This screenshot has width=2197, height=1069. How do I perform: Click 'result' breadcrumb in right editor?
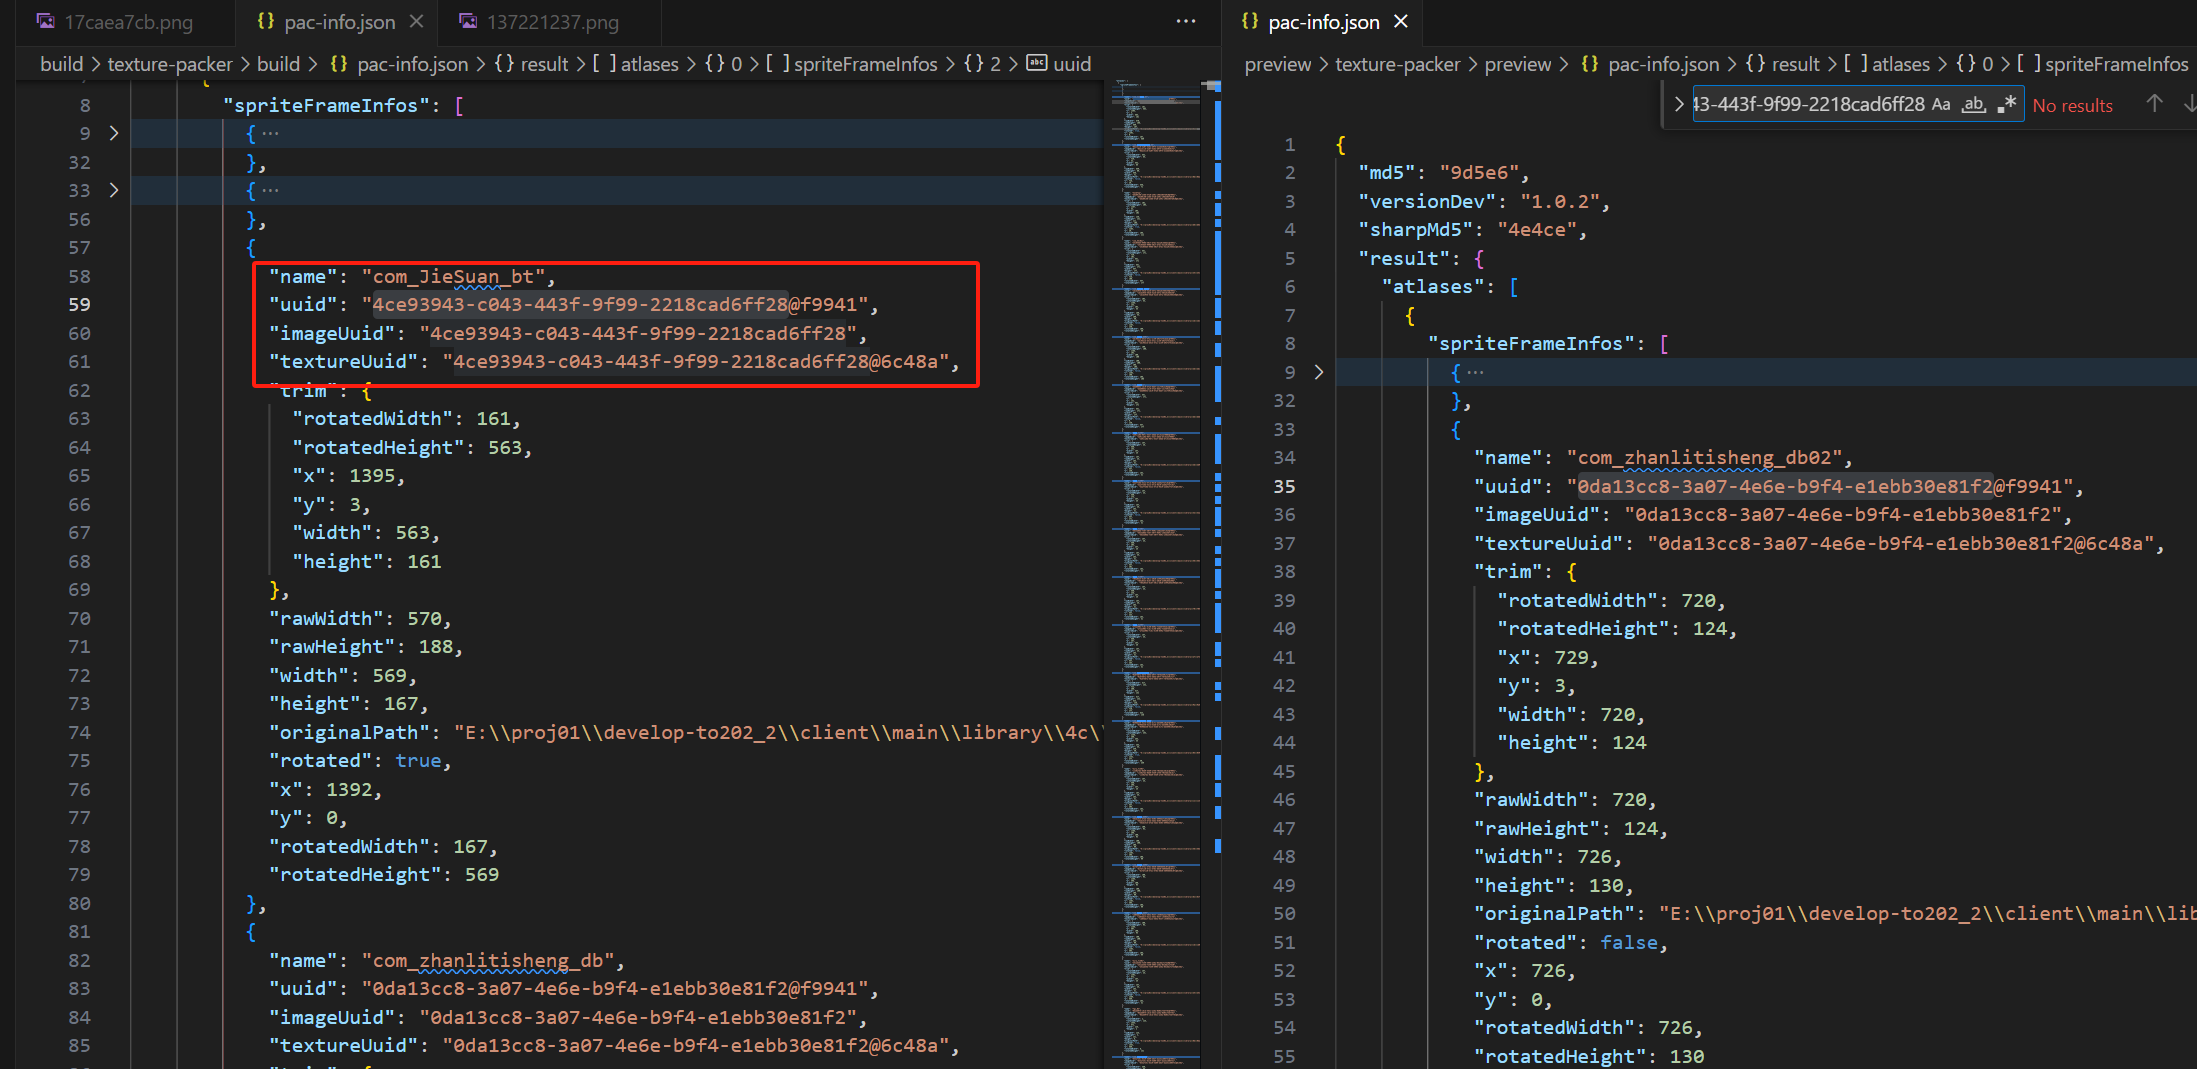pos(1796,64)
